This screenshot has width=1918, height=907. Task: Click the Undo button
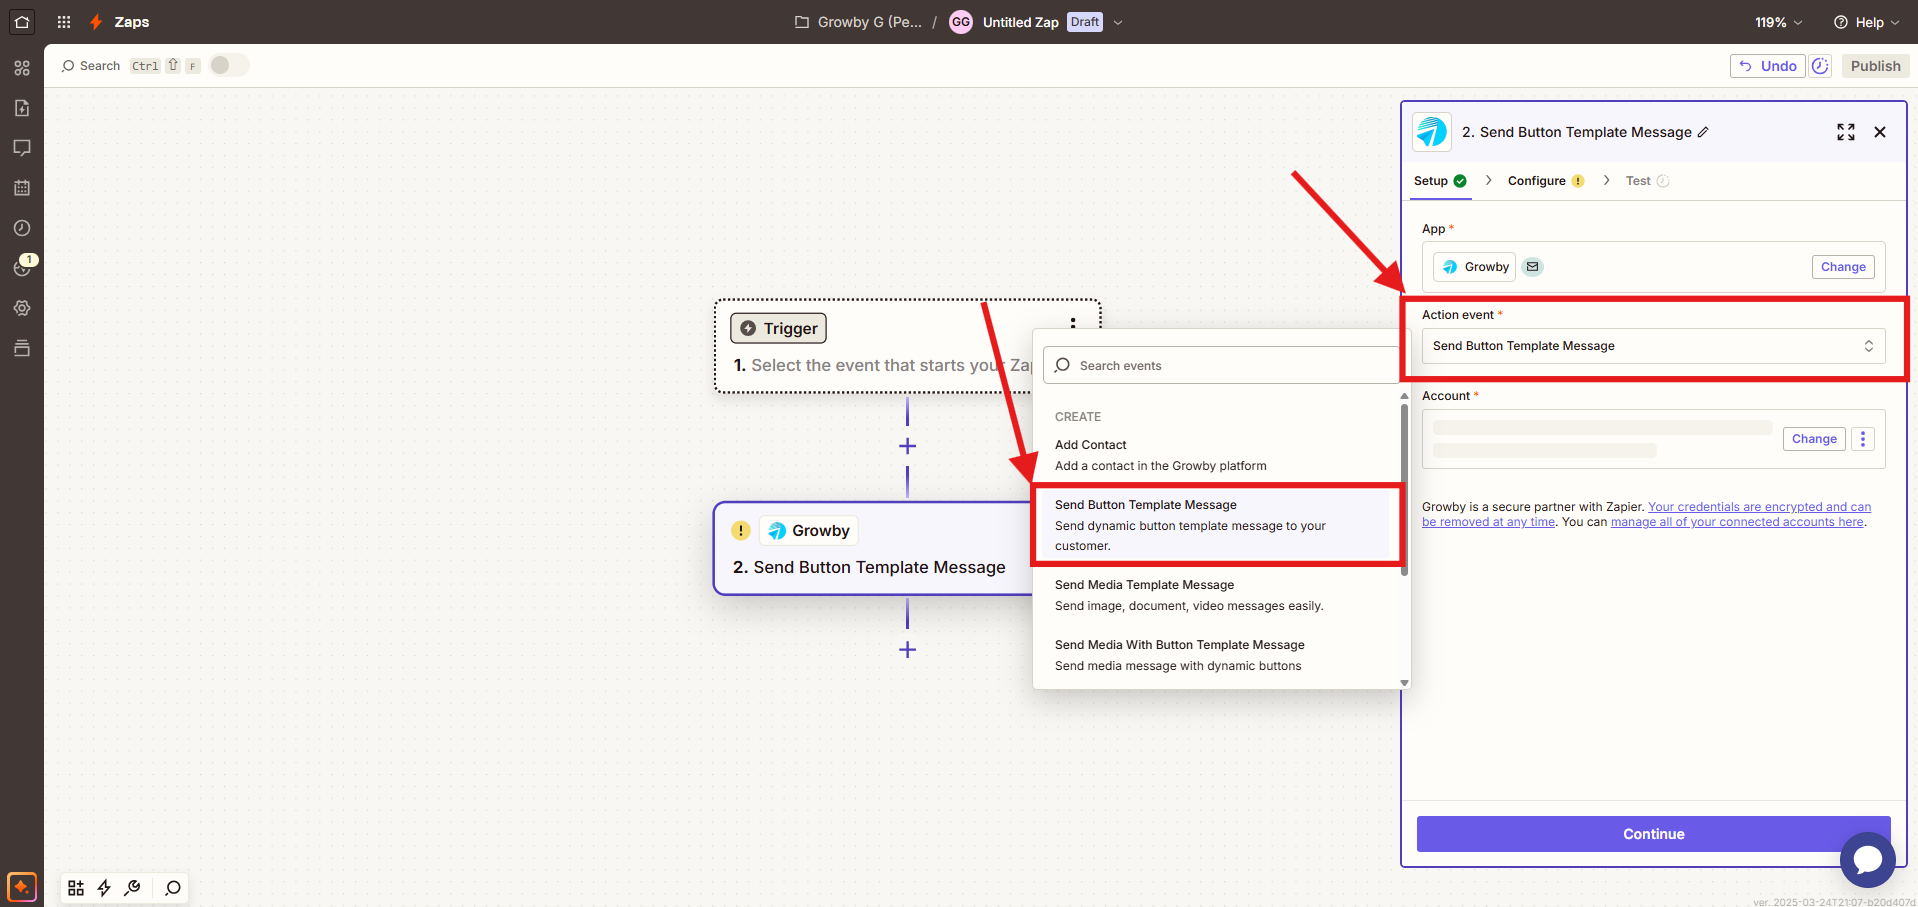(1767, 66)
